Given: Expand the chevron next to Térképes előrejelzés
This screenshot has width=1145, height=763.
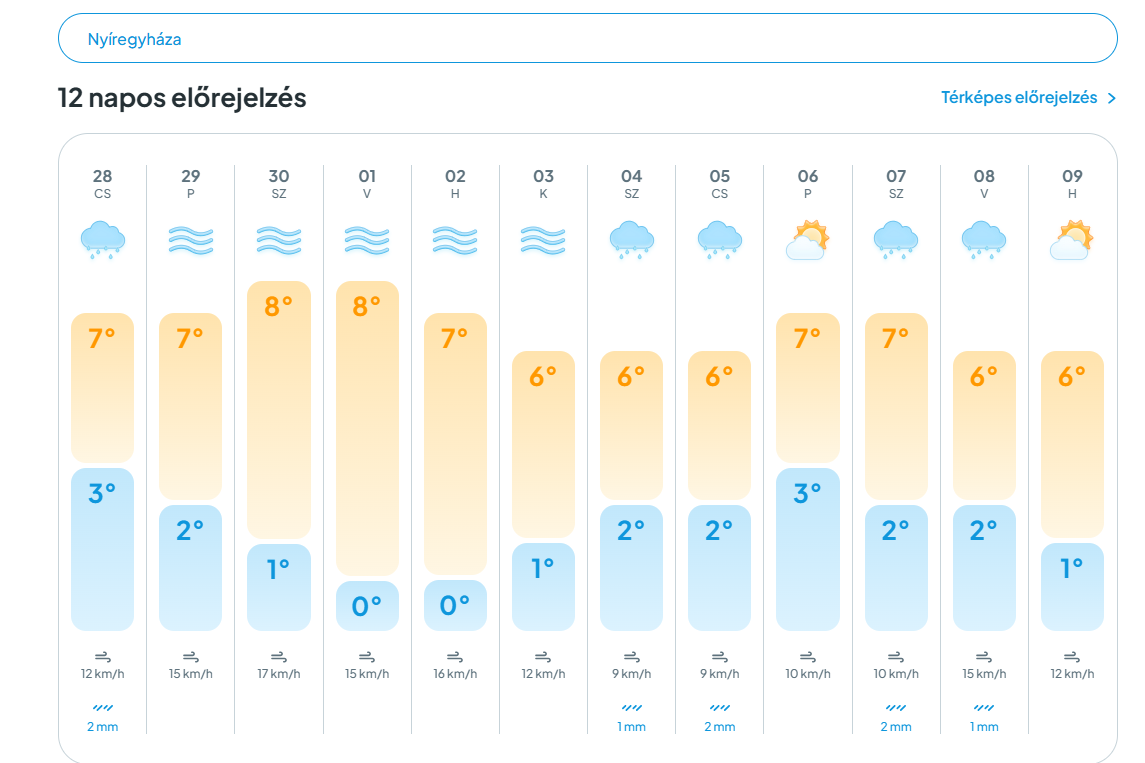Looking at the screenshot, I should pos(1111,98).
